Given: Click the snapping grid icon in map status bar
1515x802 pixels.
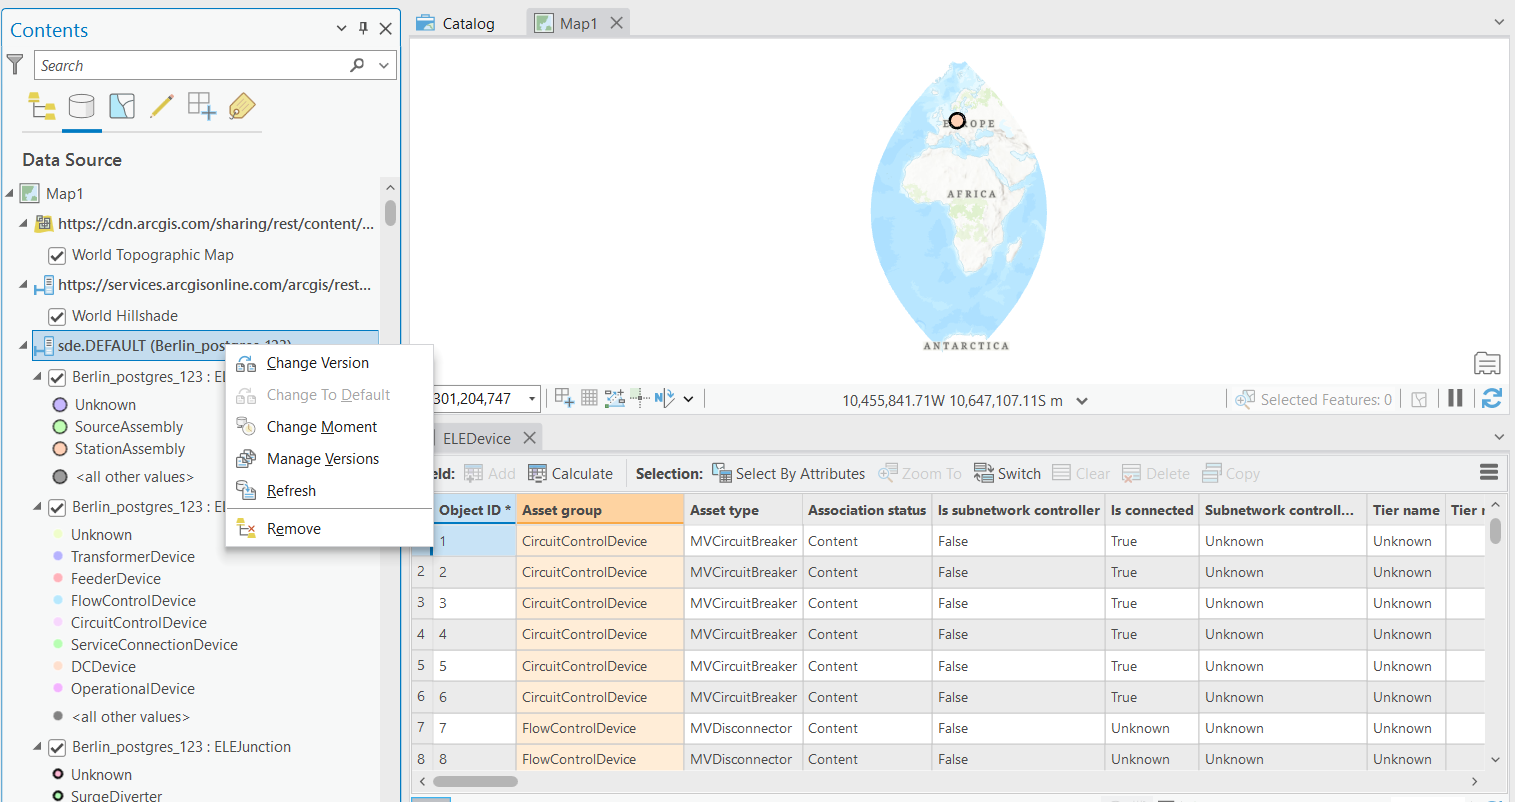Looking at the screenshot, I should (x=564, y=398).
